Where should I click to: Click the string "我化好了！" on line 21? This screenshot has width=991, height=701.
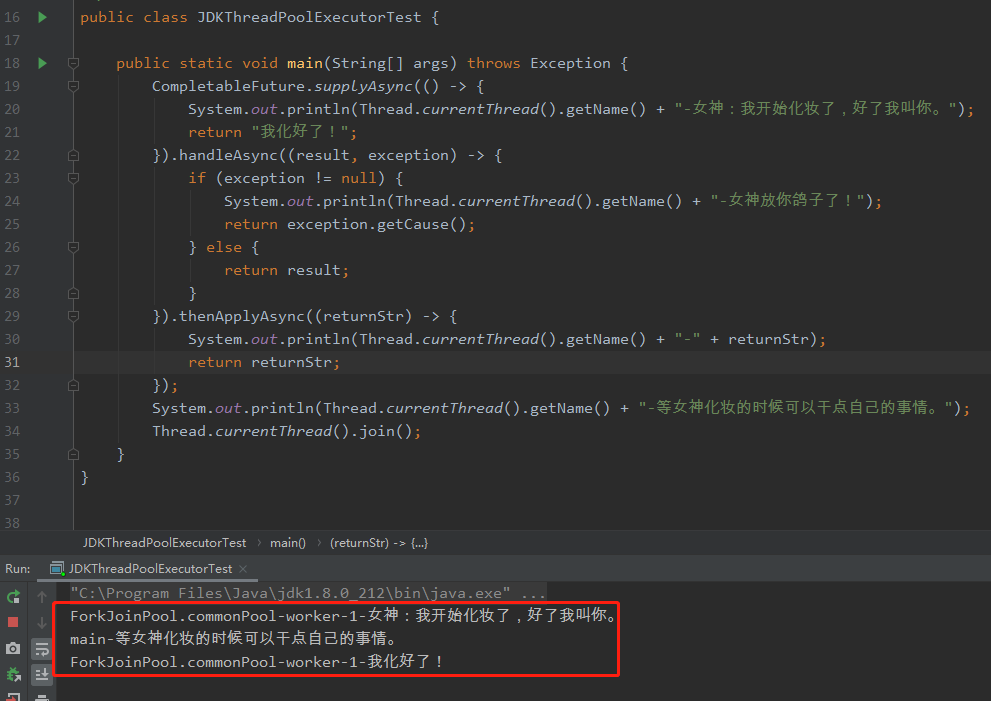pyautogui.click(x=300, y=132)
